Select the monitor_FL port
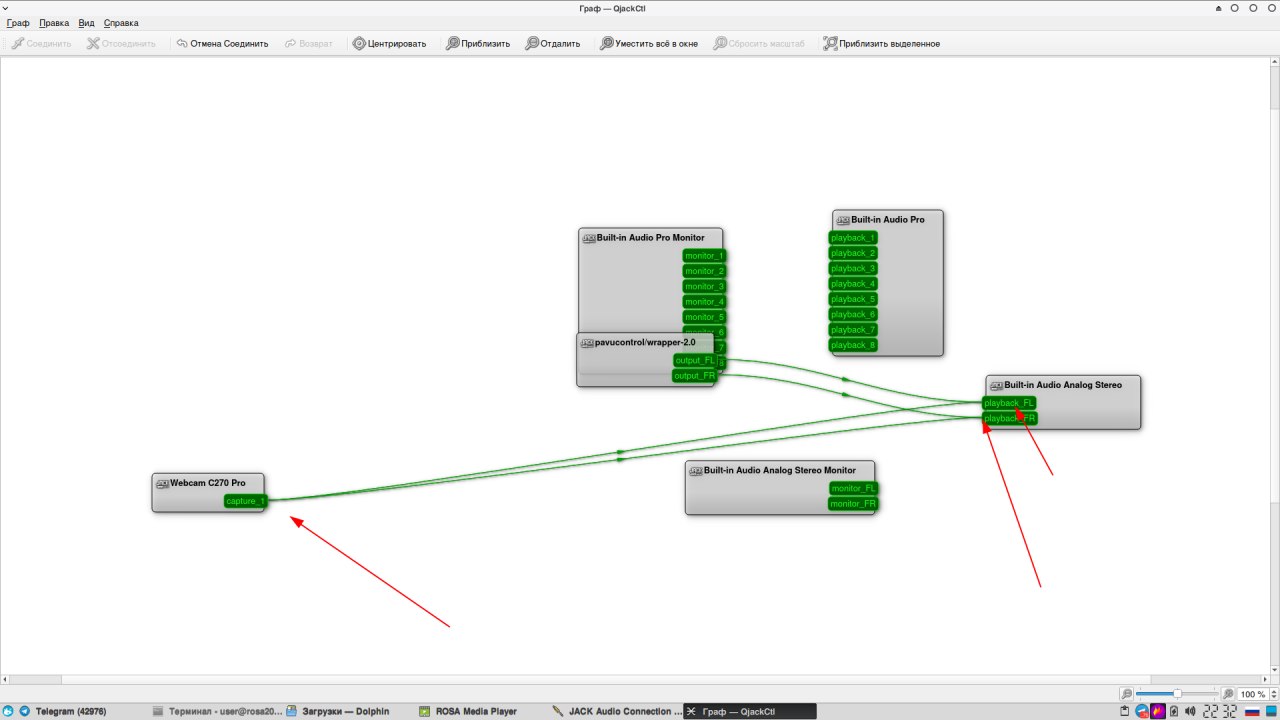The height and width of the screenshot is (720, 1280). 853,488
